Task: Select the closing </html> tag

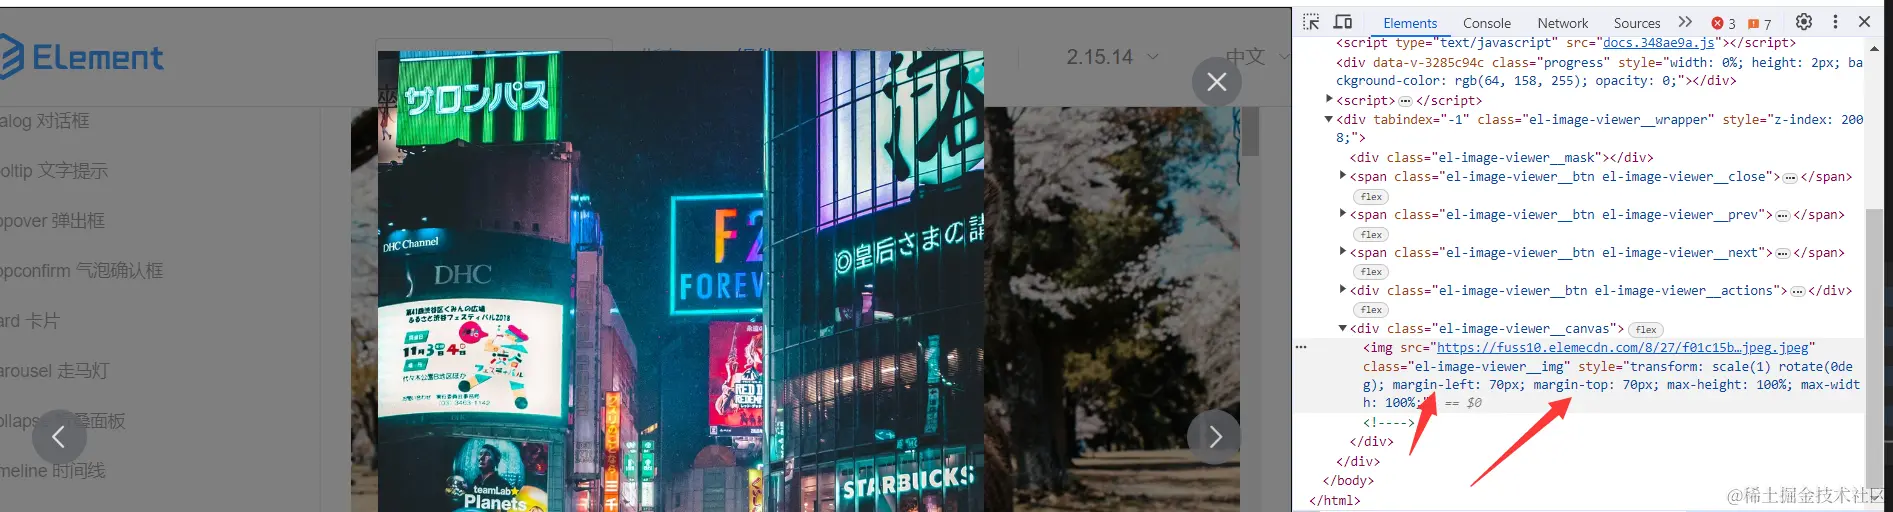Action: coord(1335,500)
